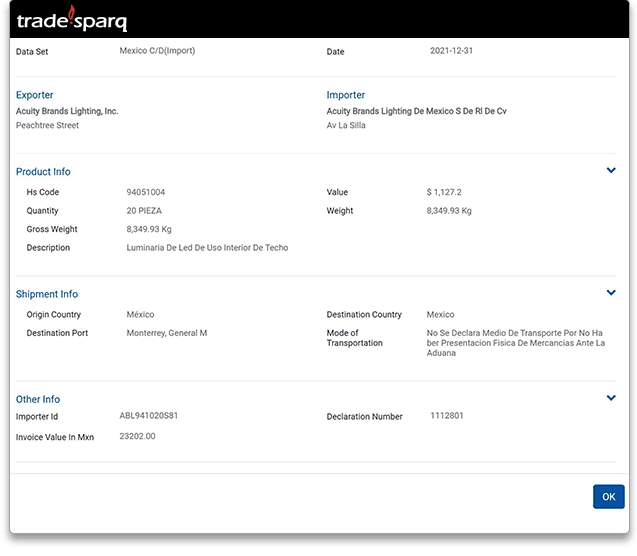Click the Gross Weight label

click(52, 229)
